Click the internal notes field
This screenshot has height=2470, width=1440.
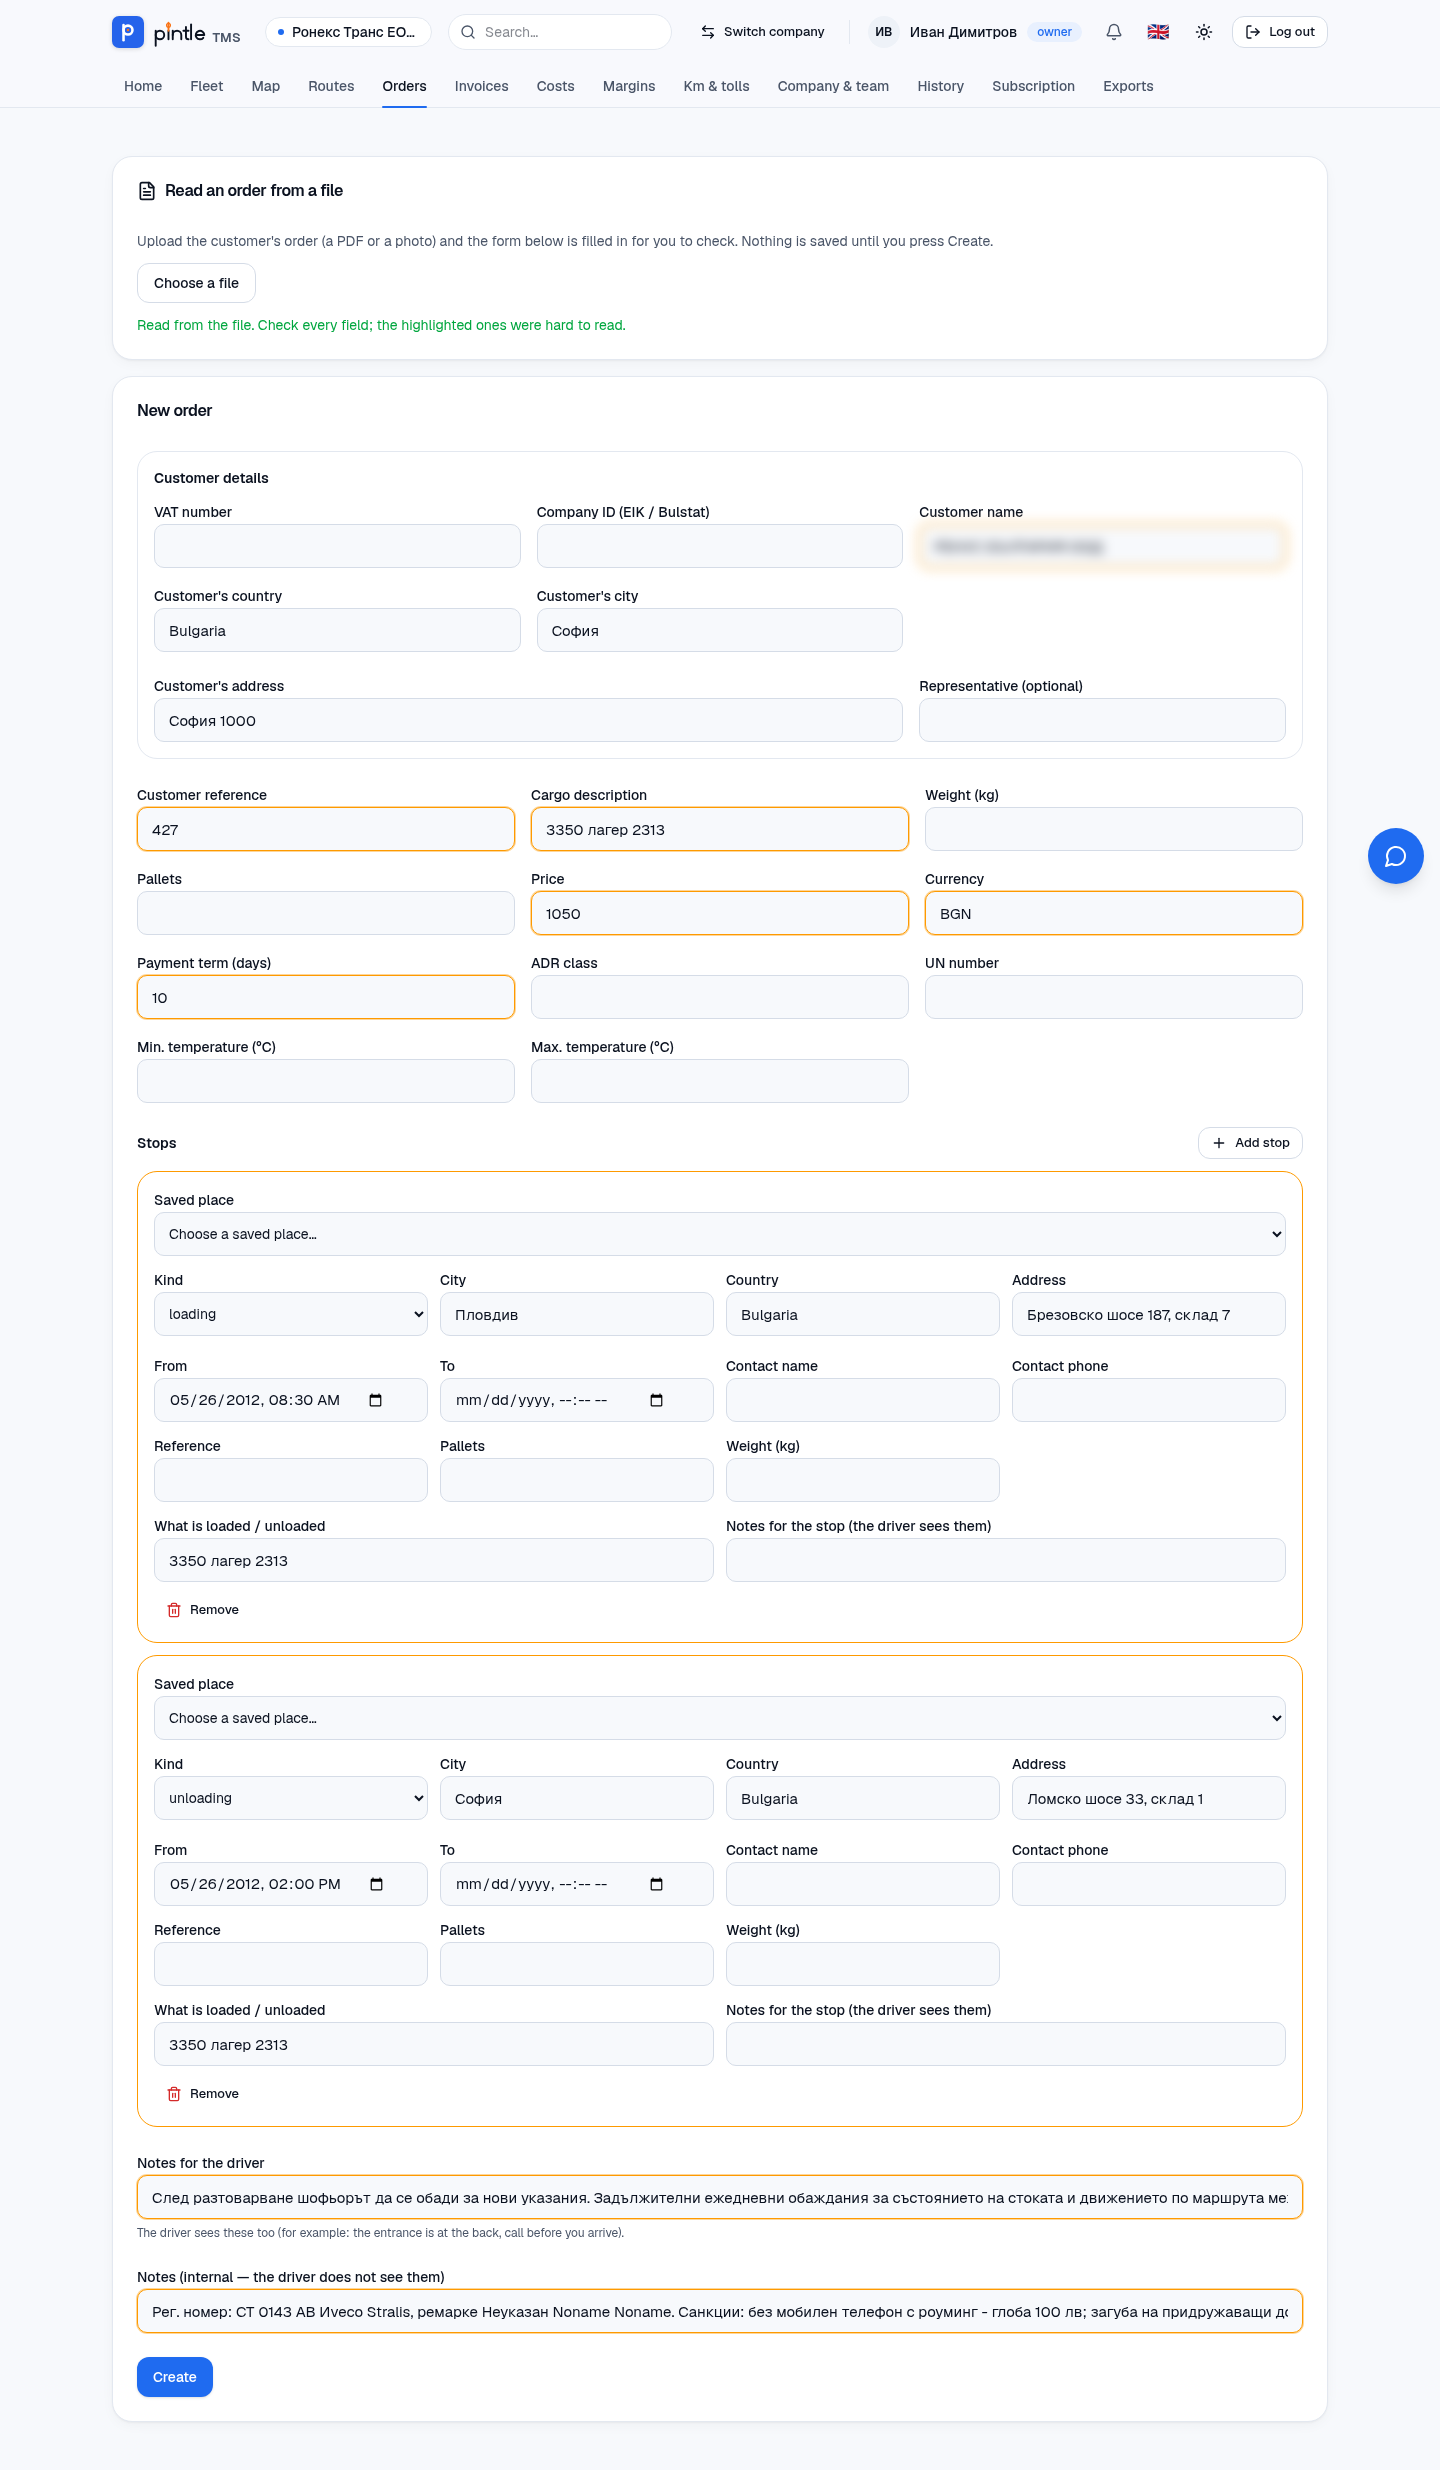tap(720, 2312)
